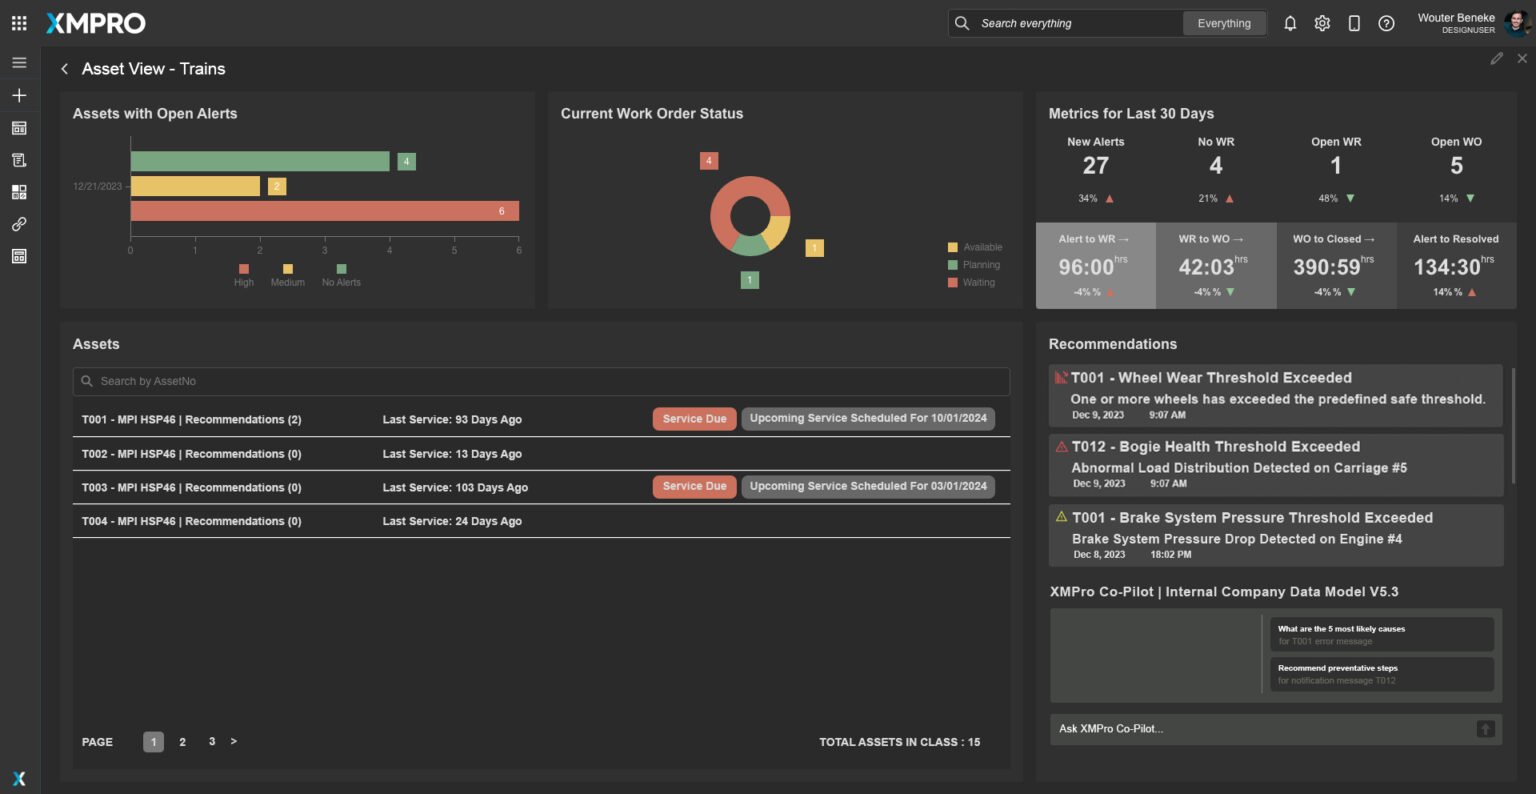
Task: Go to page 2 of the assets list
Action: (182, 742)
